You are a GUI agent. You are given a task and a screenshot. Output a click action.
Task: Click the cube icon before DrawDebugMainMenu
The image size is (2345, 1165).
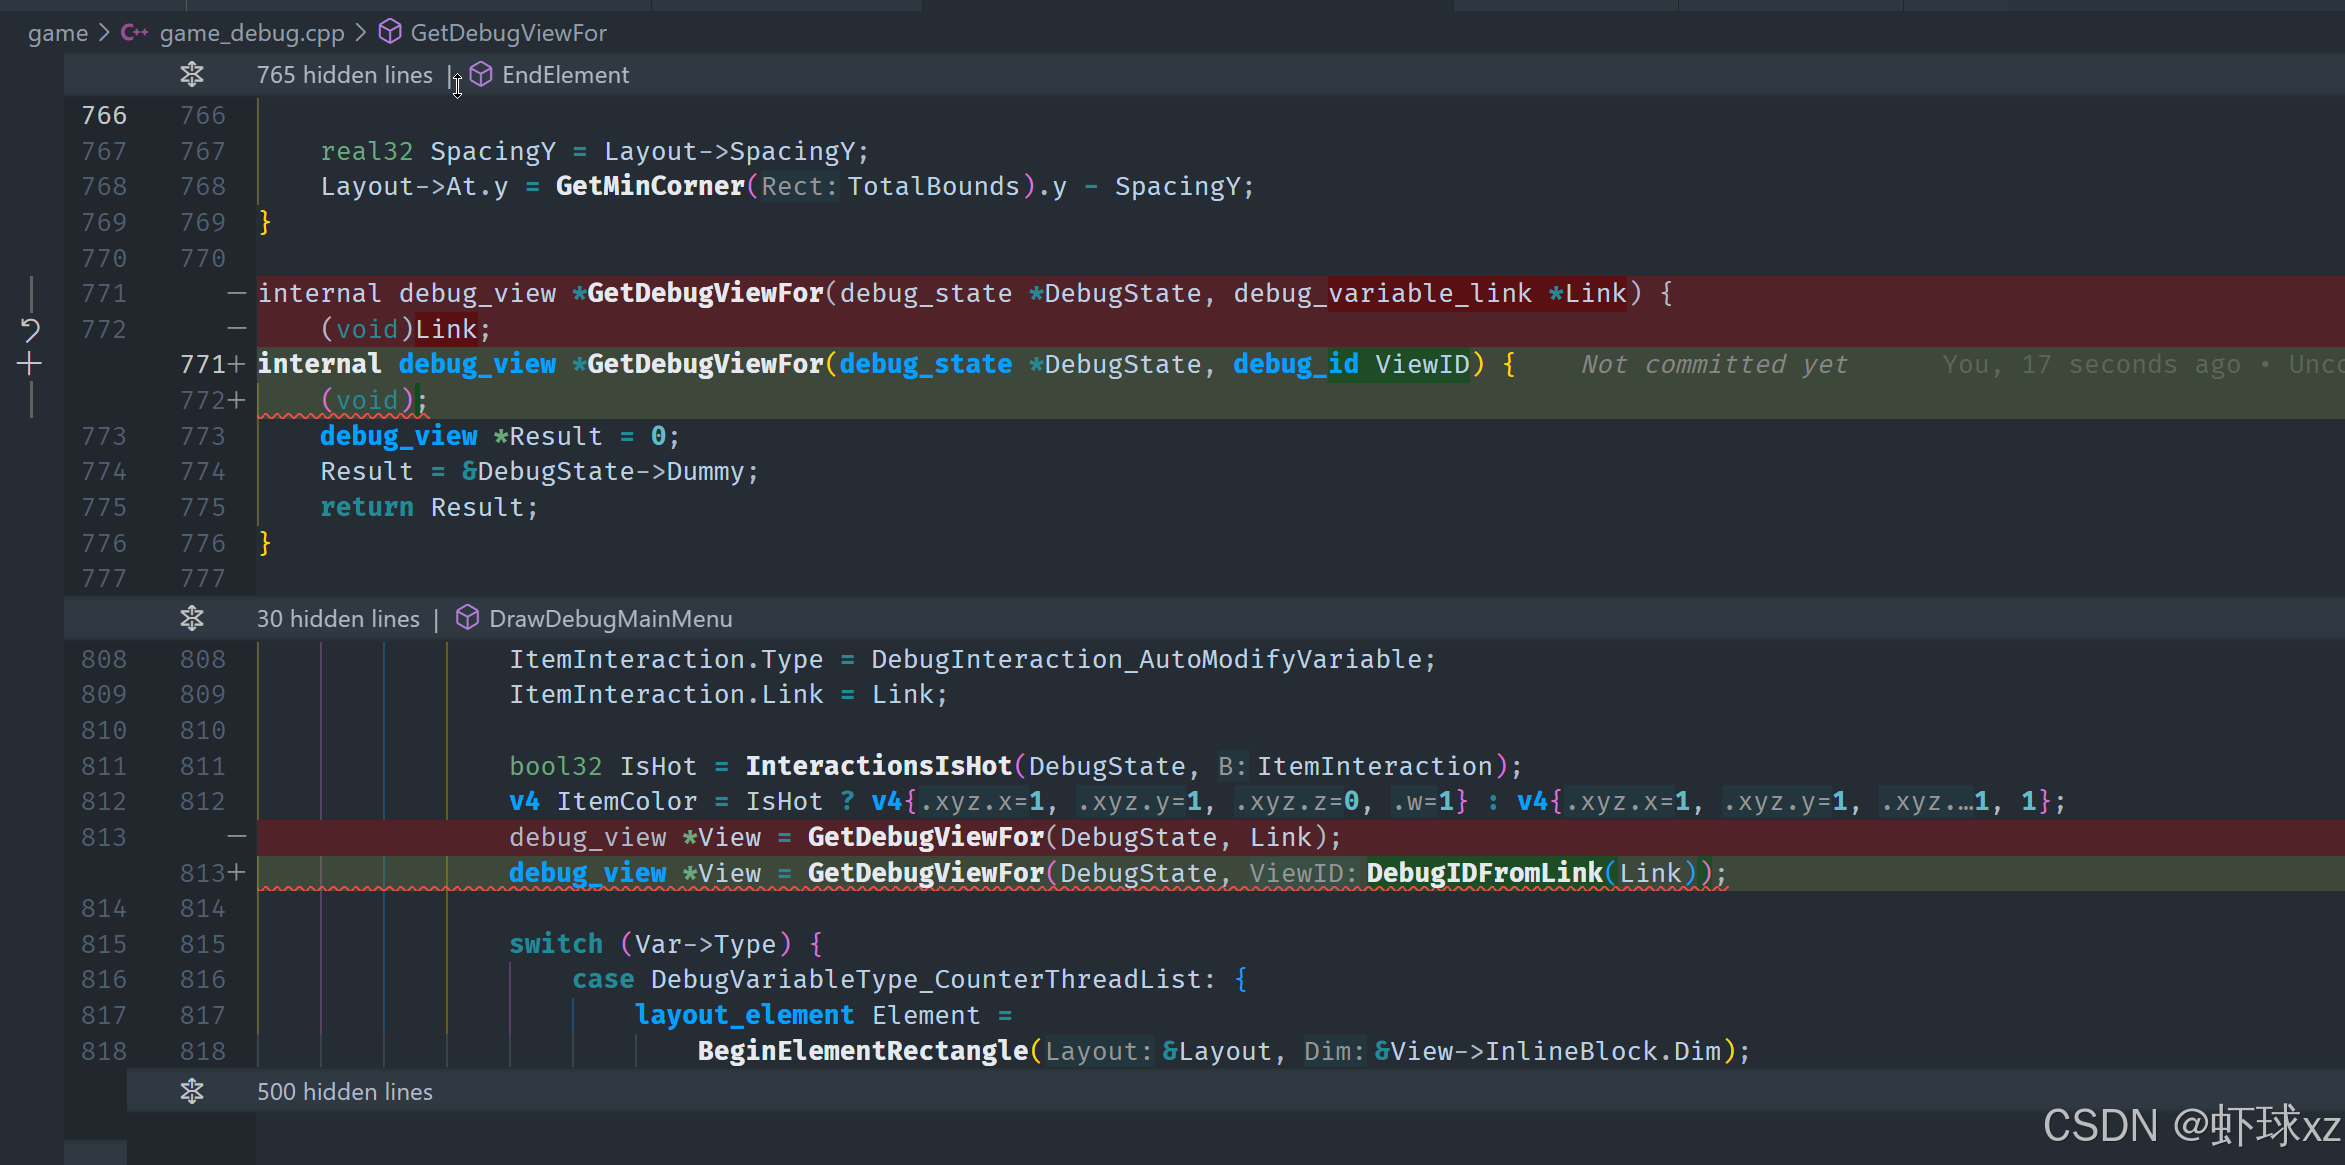click(x=467, y=618)
